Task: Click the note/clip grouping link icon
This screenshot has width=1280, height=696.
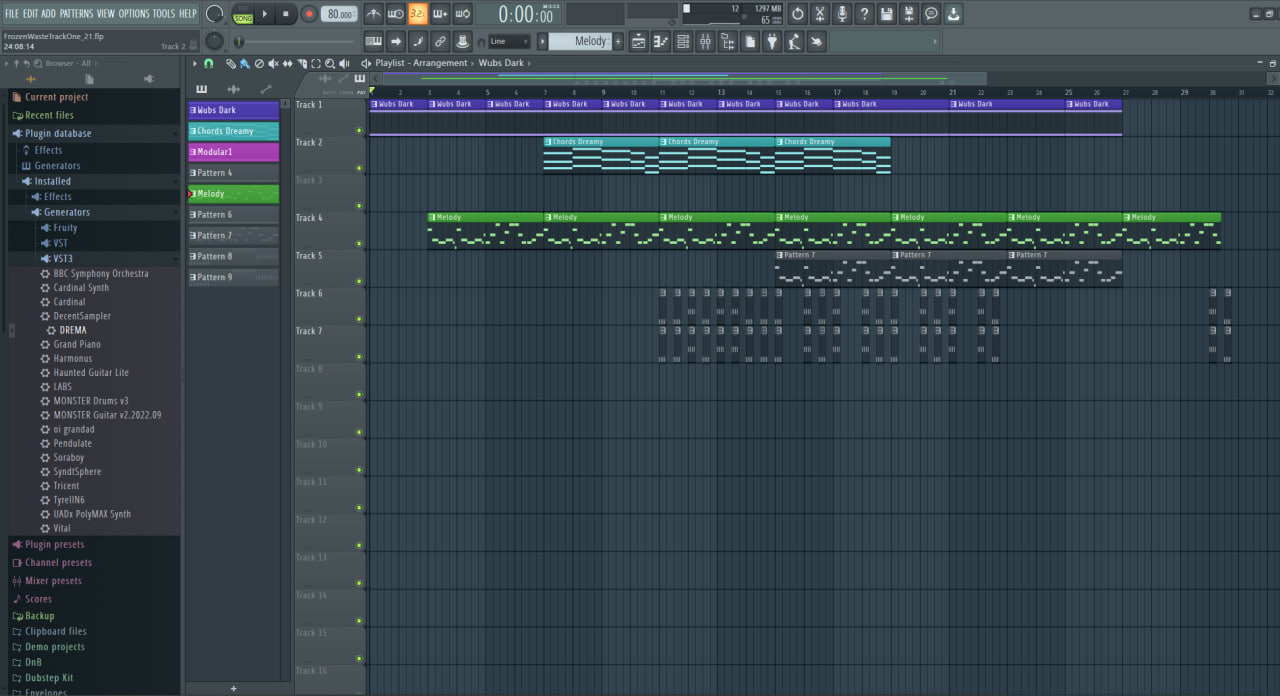Action: [440, 41]
